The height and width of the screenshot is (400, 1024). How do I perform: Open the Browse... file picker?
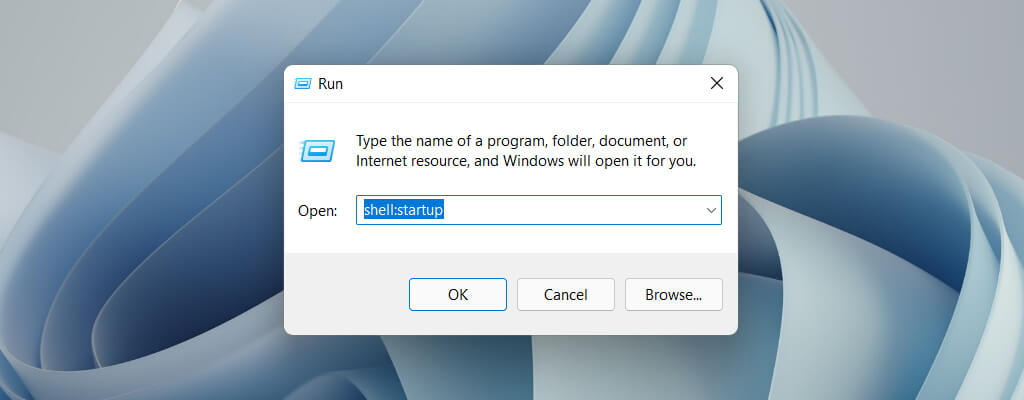(673, 295)
